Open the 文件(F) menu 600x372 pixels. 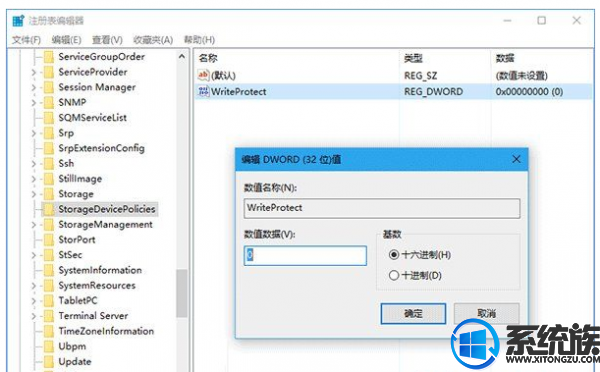(26, 40)
